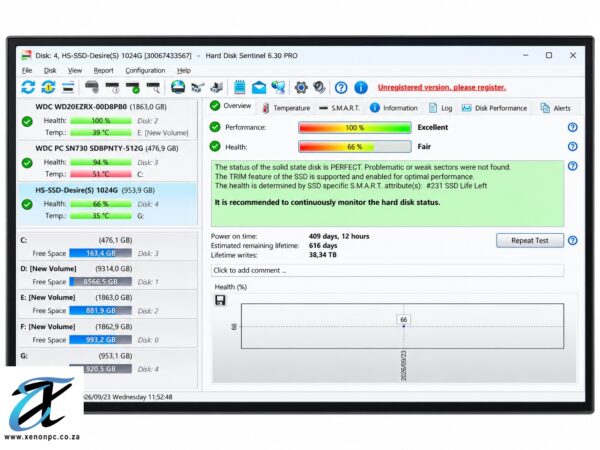Switch to the Log tab
This screenshot has width=600, height=450.
click(x=440, y=108)
